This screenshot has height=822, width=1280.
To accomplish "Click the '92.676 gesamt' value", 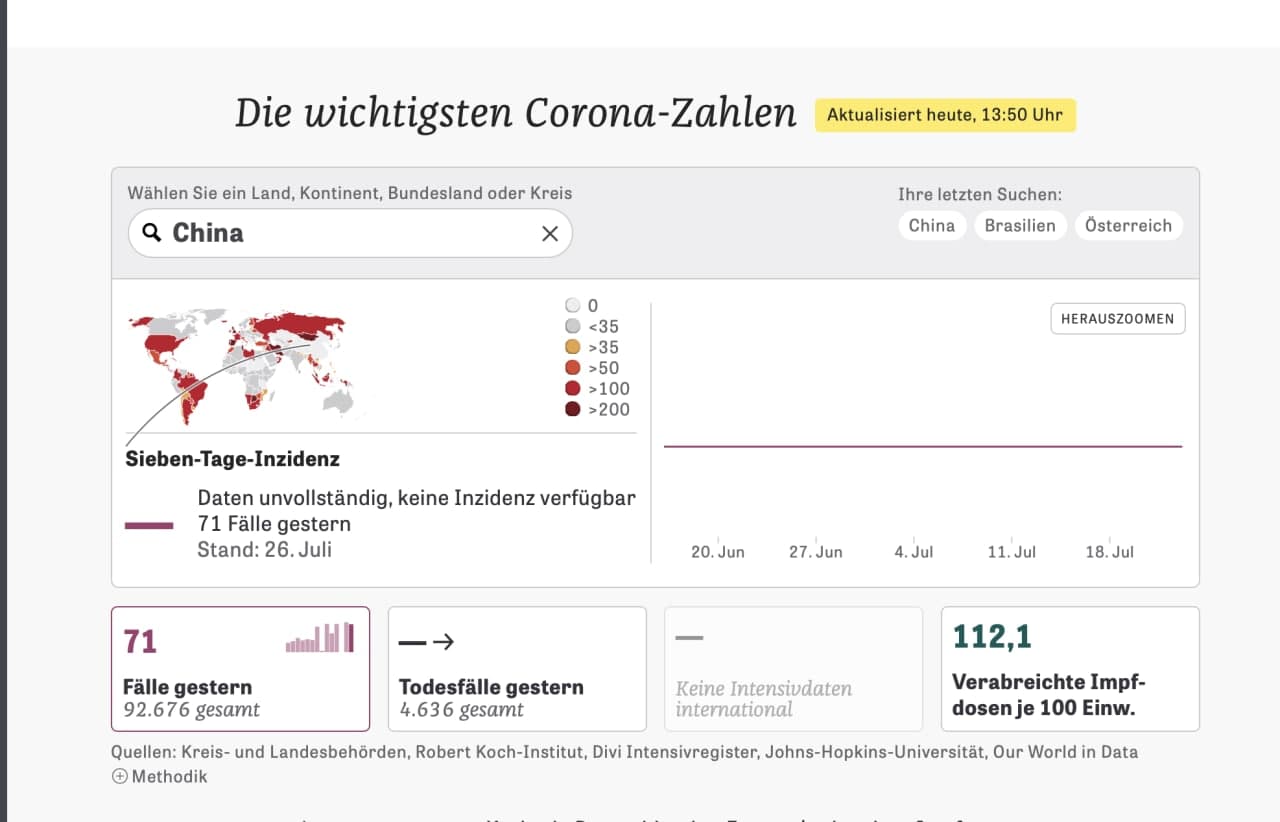I will click(x=191, y=710).
